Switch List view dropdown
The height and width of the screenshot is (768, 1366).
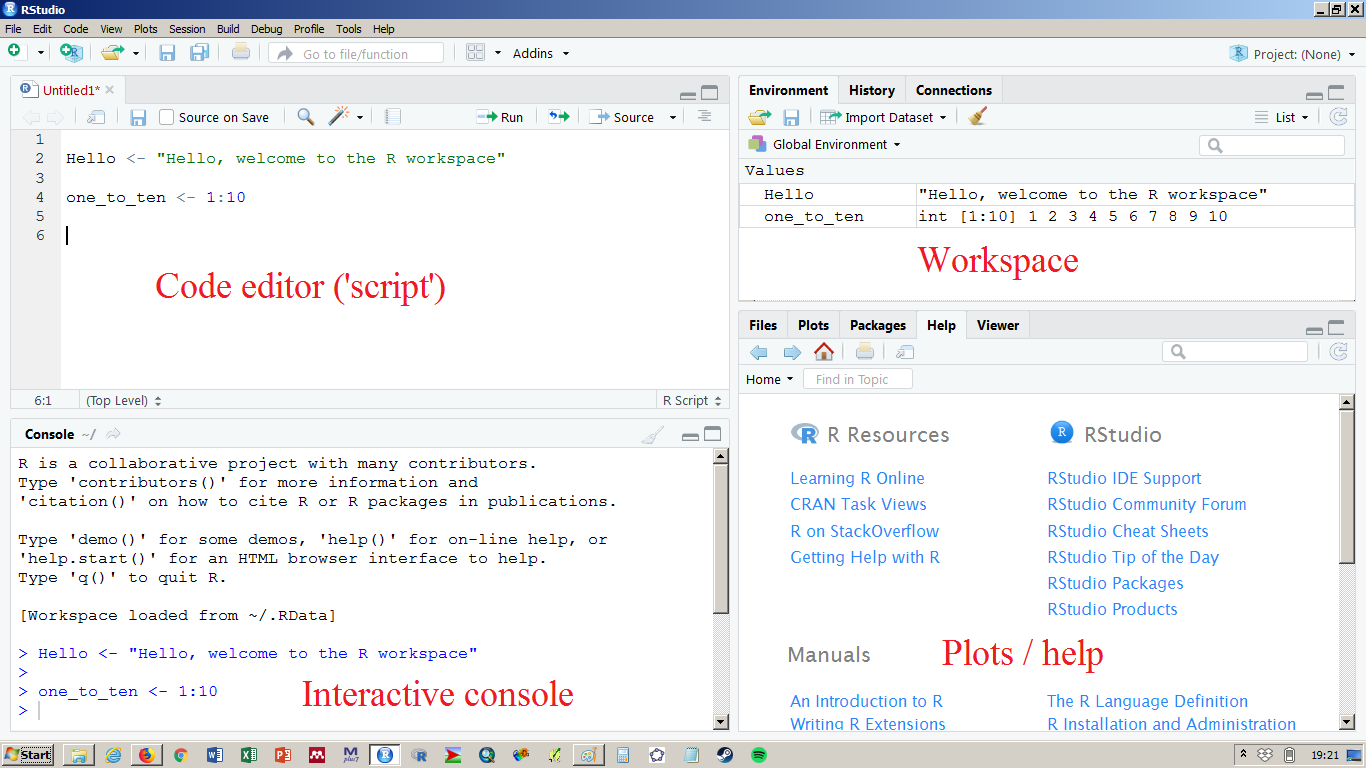coord(1282,117)
